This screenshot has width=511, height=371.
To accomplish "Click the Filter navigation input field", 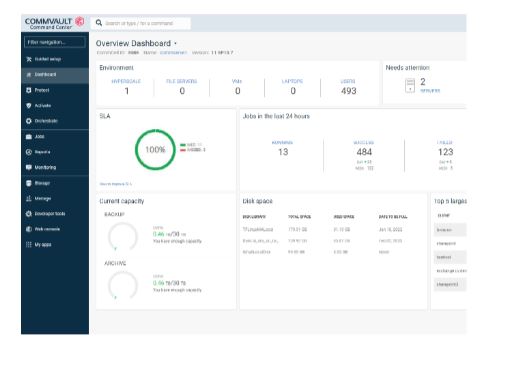I will point(55,42).
